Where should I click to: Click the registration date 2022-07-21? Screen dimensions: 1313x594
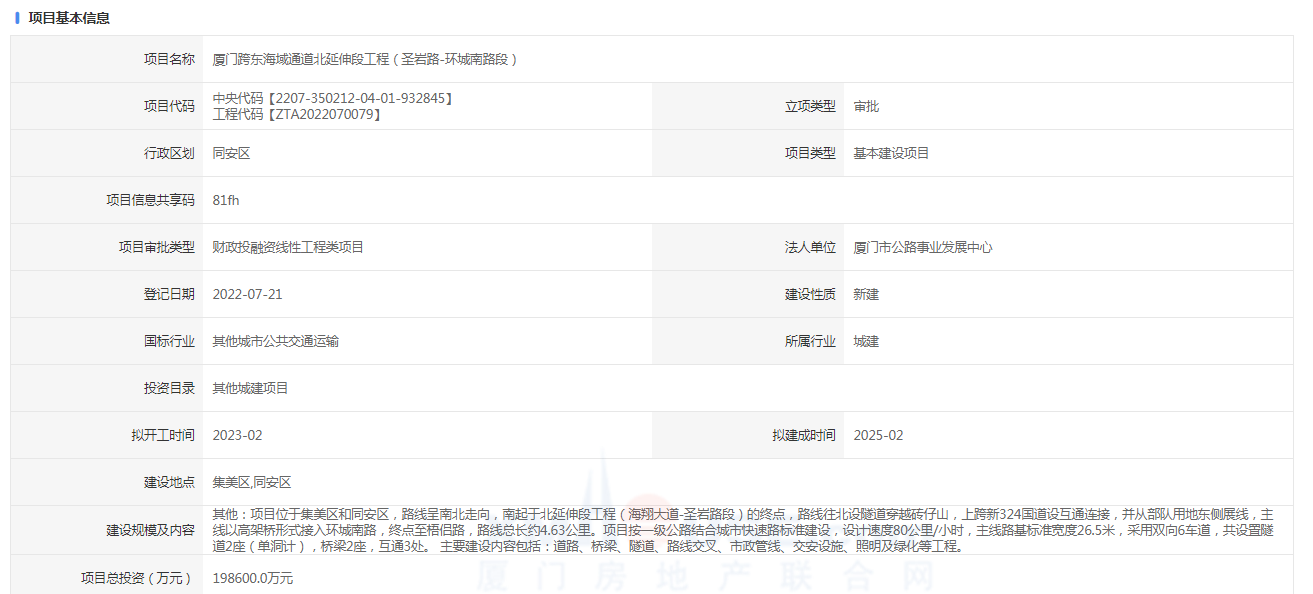tap(247, 294)
